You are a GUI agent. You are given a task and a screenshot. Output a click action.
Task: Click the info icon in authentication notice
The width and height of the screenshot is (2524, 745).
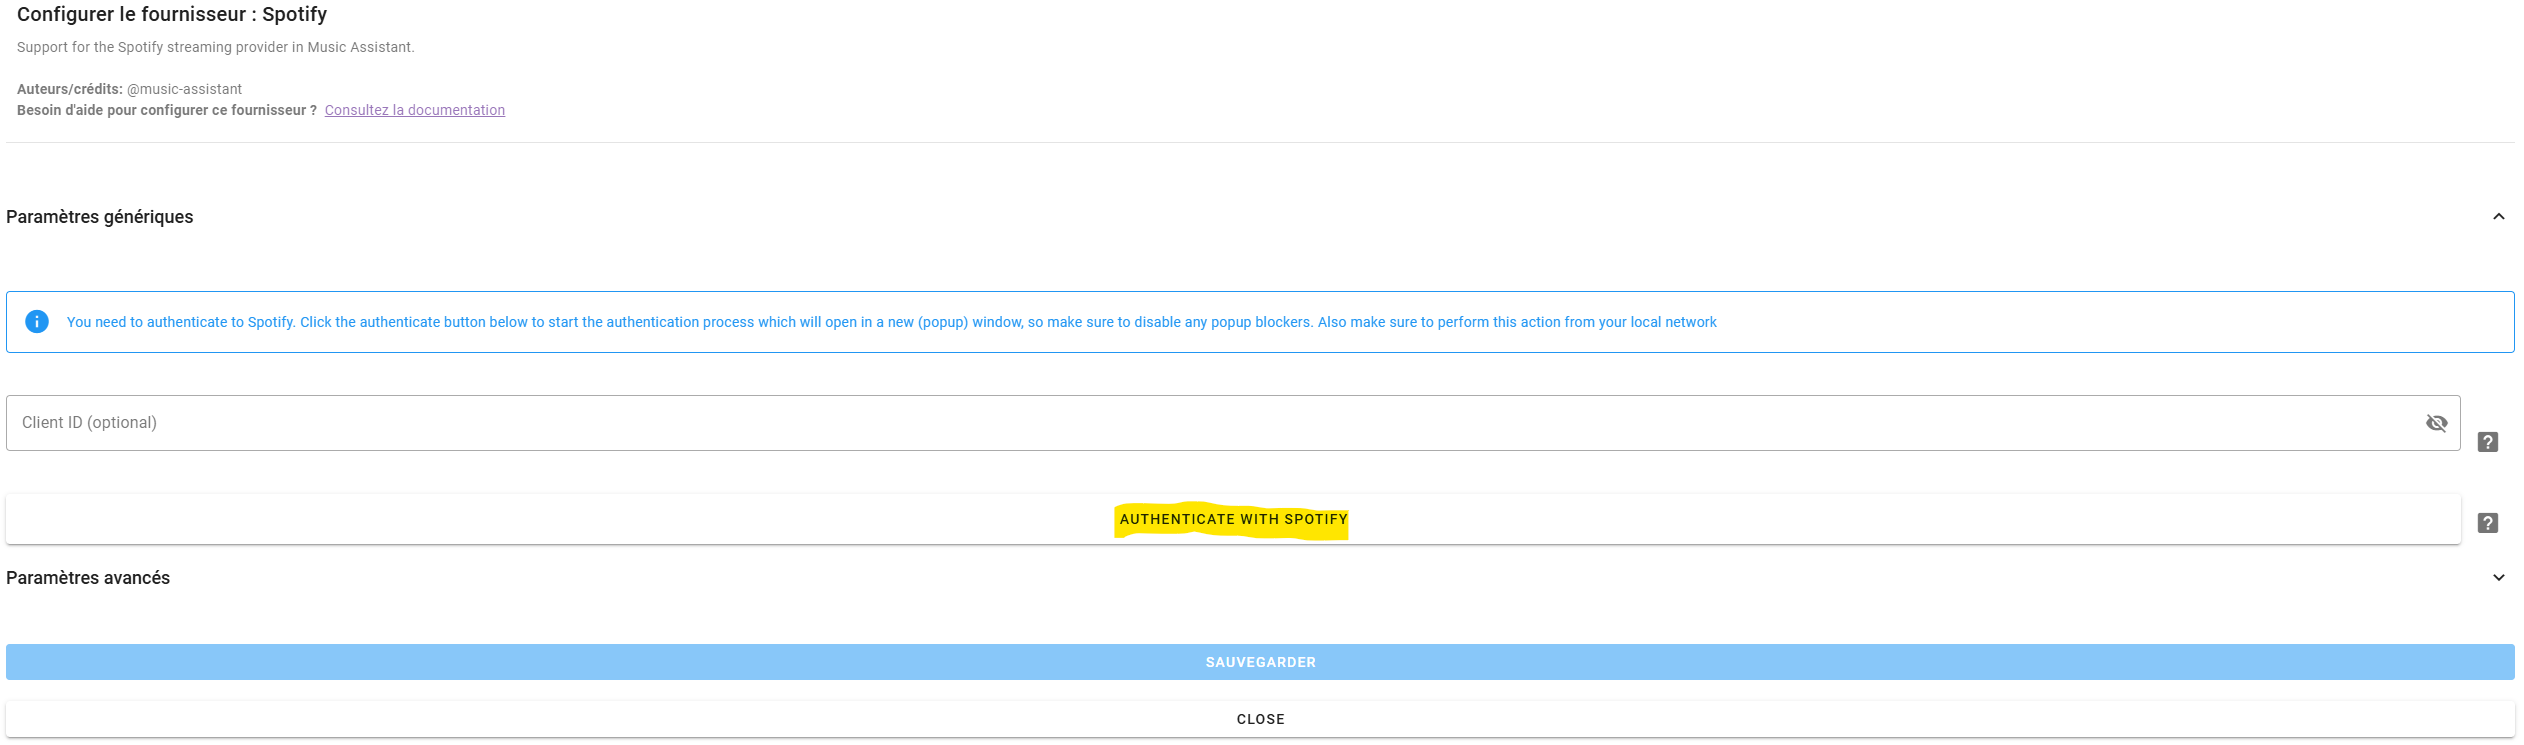pyautogui.click(x=37, y=322)
